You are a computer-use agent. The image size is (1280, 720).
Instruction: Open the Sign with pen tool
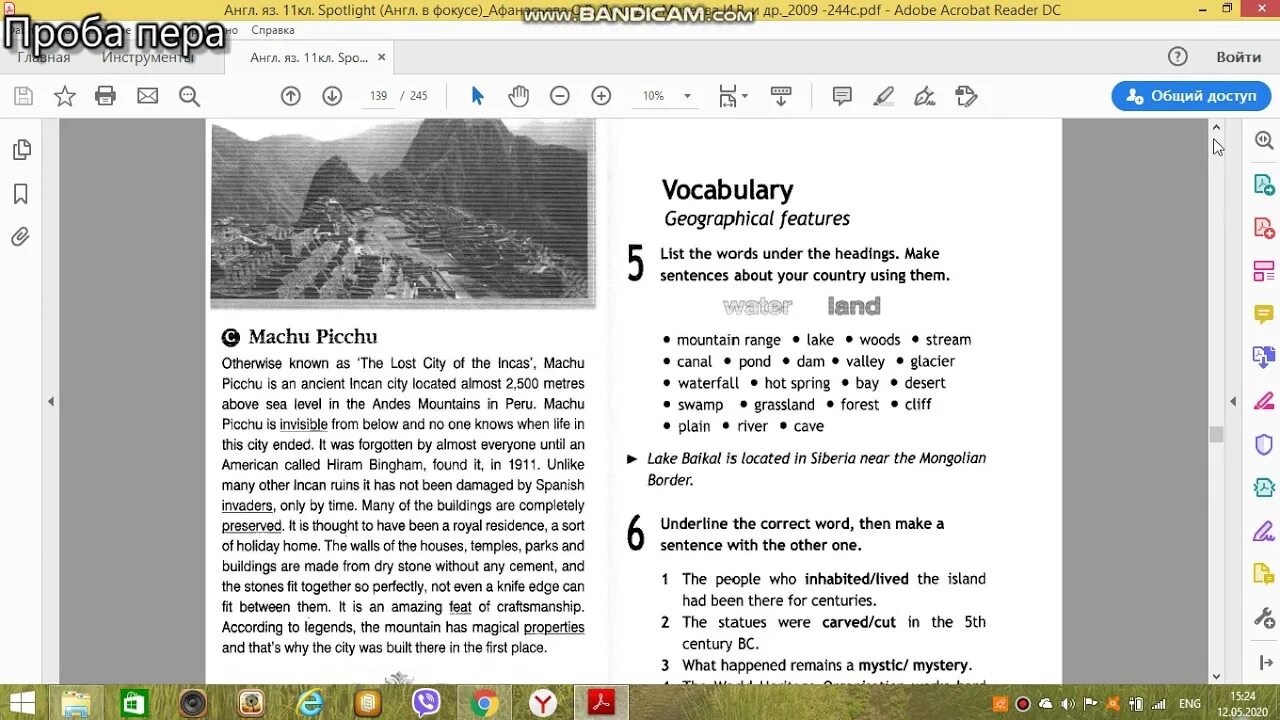pyautogui.click(x=925, y=96)
